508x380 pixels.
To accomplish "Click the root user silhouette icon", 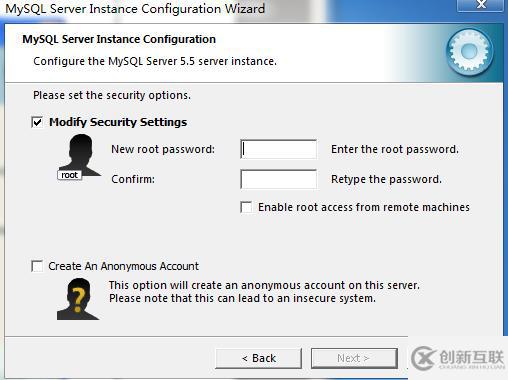I will tap(79, 155).
